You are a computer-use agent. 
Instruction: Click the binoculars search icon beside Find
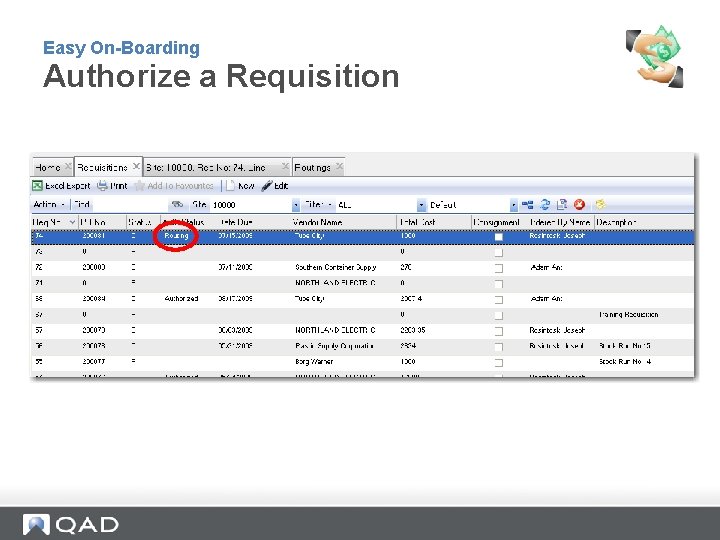coord(177,204)
